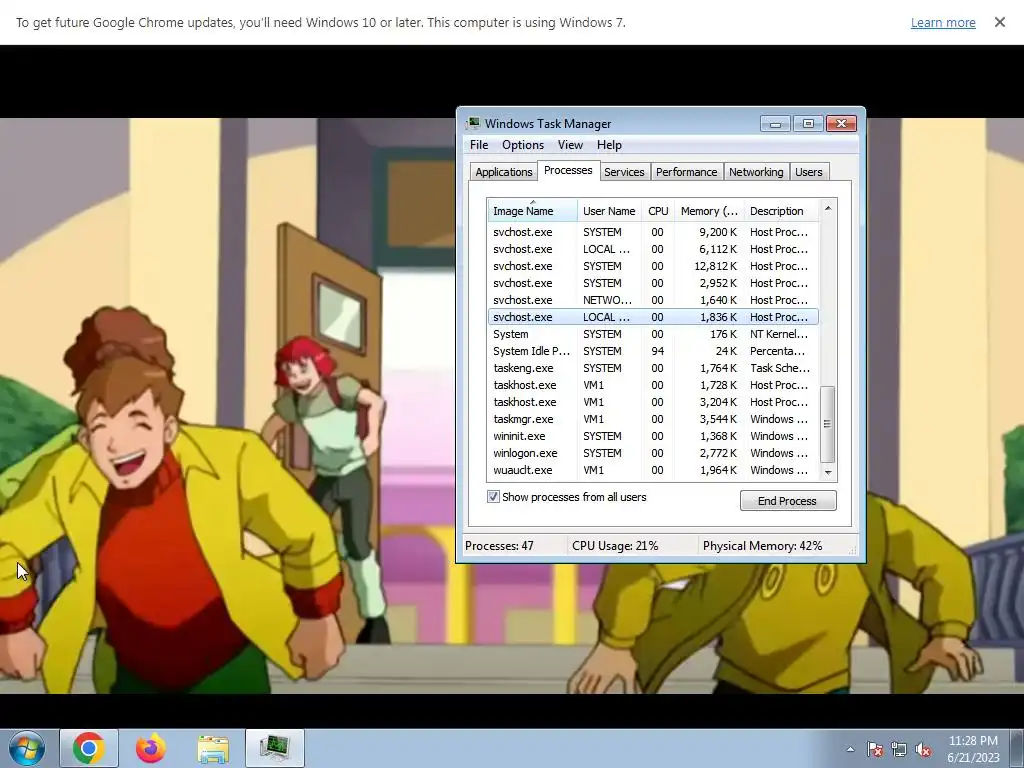
Task: Select the wuauclt.exe process
Action: [653, 470]
